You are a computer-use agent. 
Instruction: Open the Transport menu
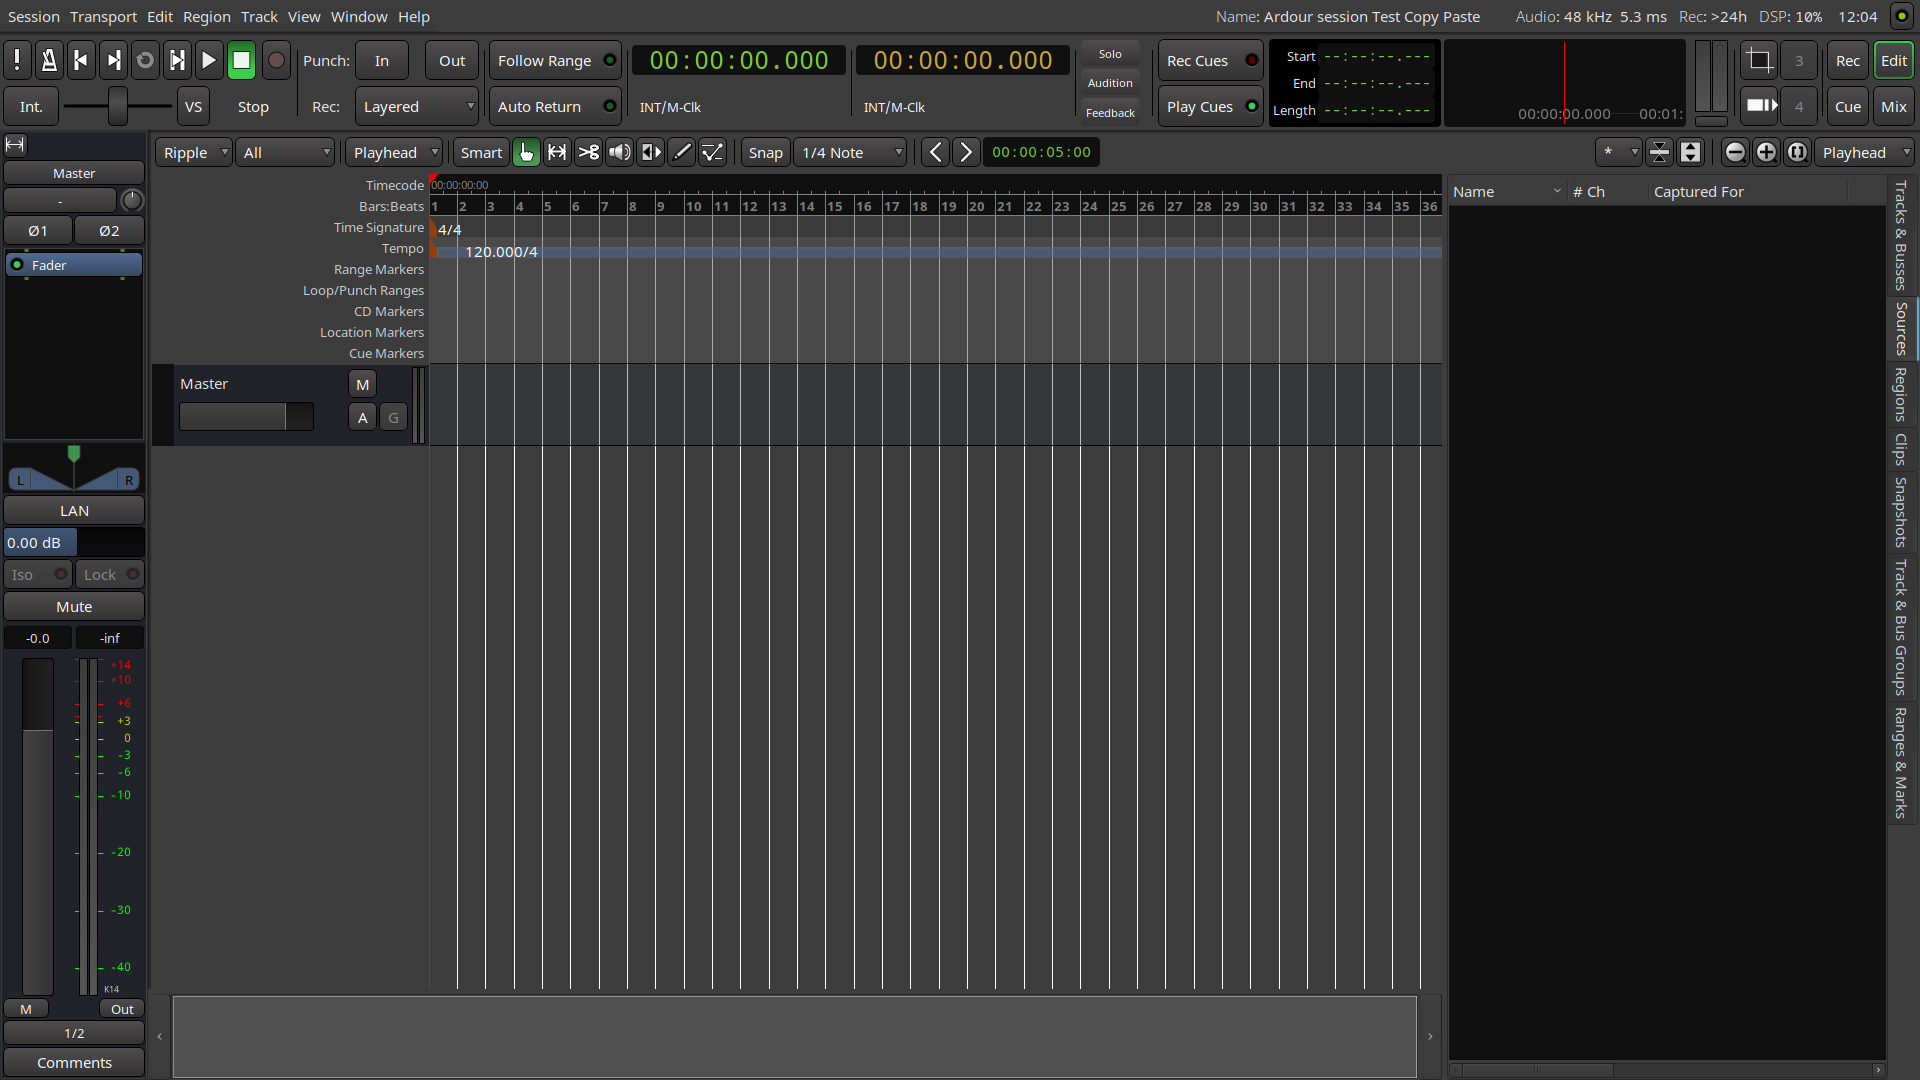tap(103, 17)
